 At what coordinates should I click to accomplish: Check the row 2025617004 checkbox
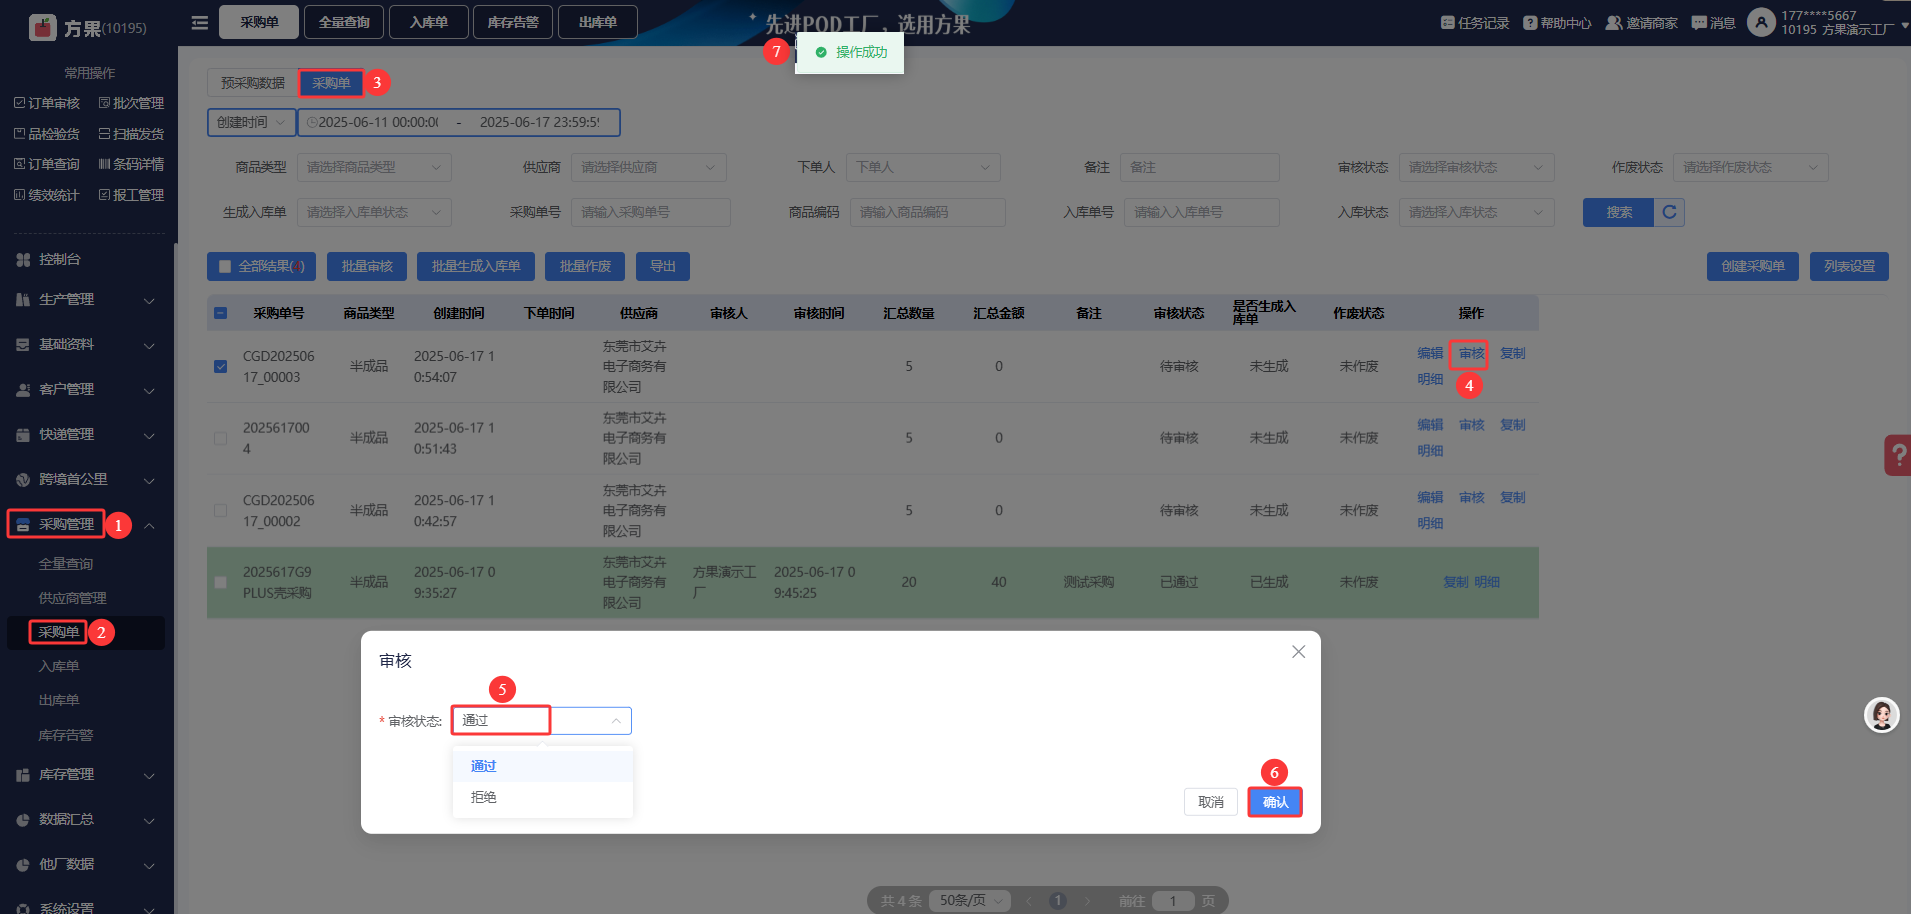pyautogui.click(x=221, y=438)
